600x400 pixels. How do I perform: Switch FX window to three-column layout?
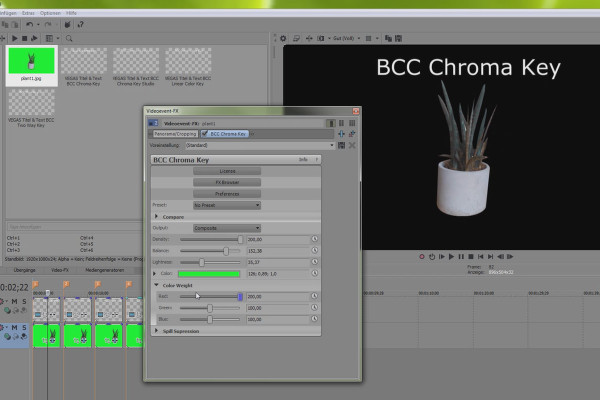(x=352, y=123)
